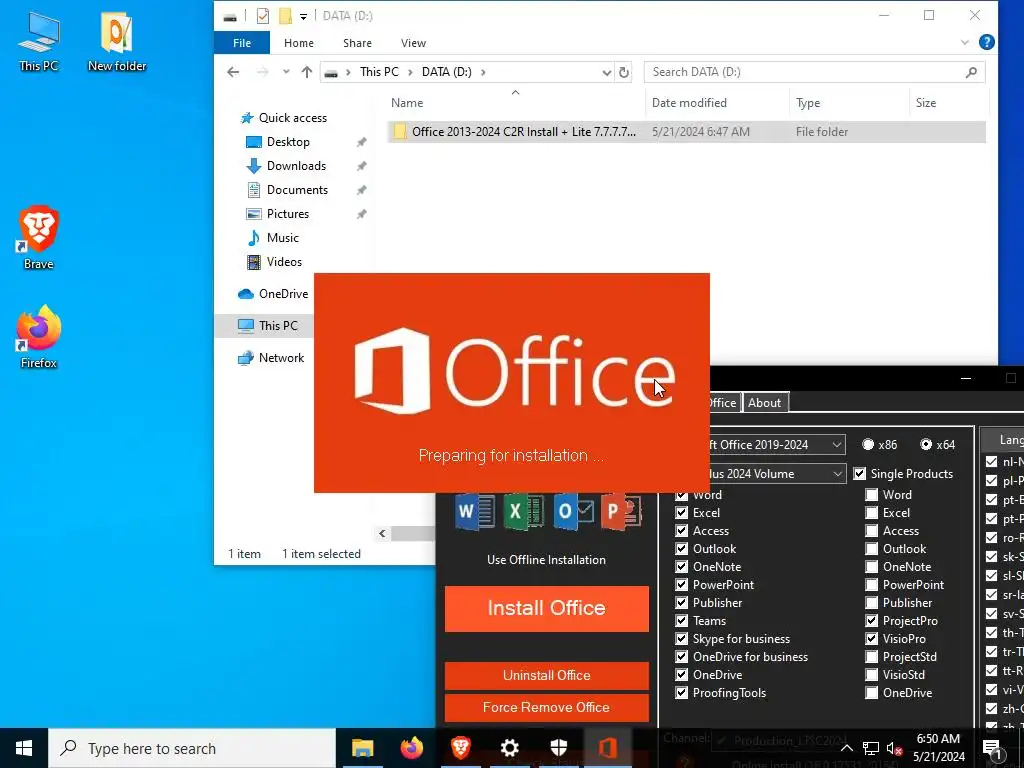This screenshot has height=768, width=1024.
Task: Switch to the Home ribbon tab
Action: (298, 42)
